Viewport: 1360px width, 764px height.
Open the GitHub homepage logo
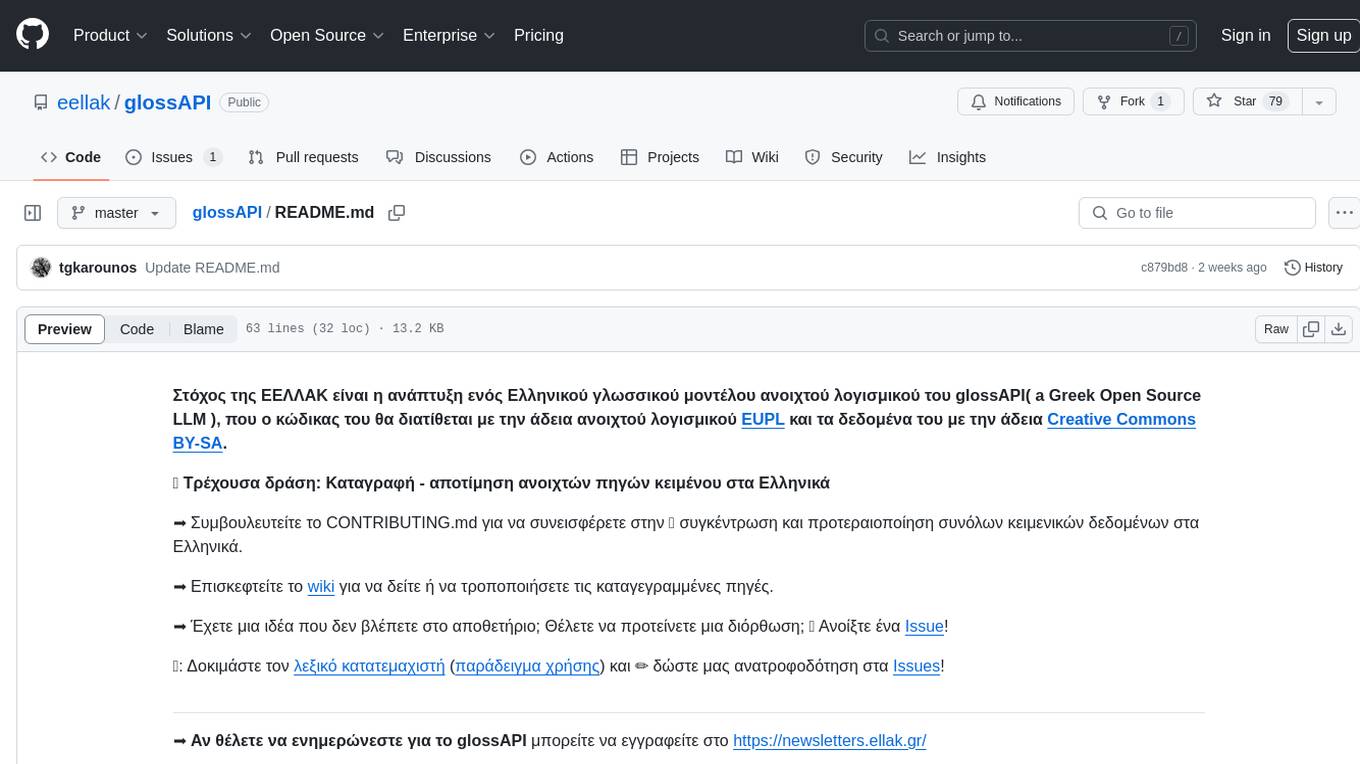point(32,35)
